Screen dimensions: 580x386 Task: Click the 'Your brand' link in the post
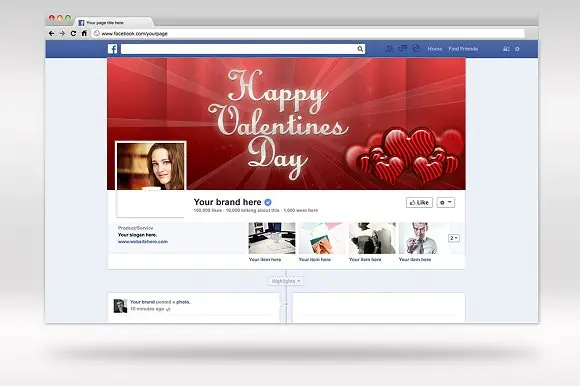click(x=142, y=302)
